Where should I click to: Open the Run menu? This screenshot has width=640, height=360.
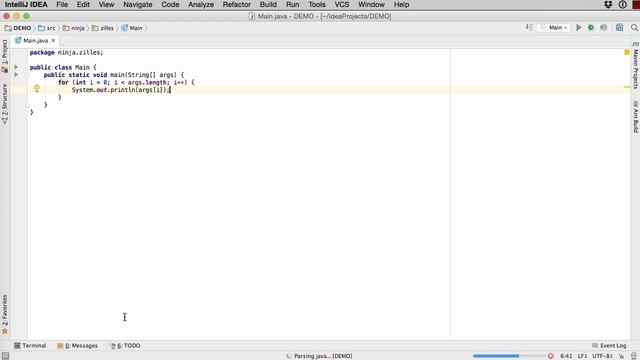(x=292, y=4)
